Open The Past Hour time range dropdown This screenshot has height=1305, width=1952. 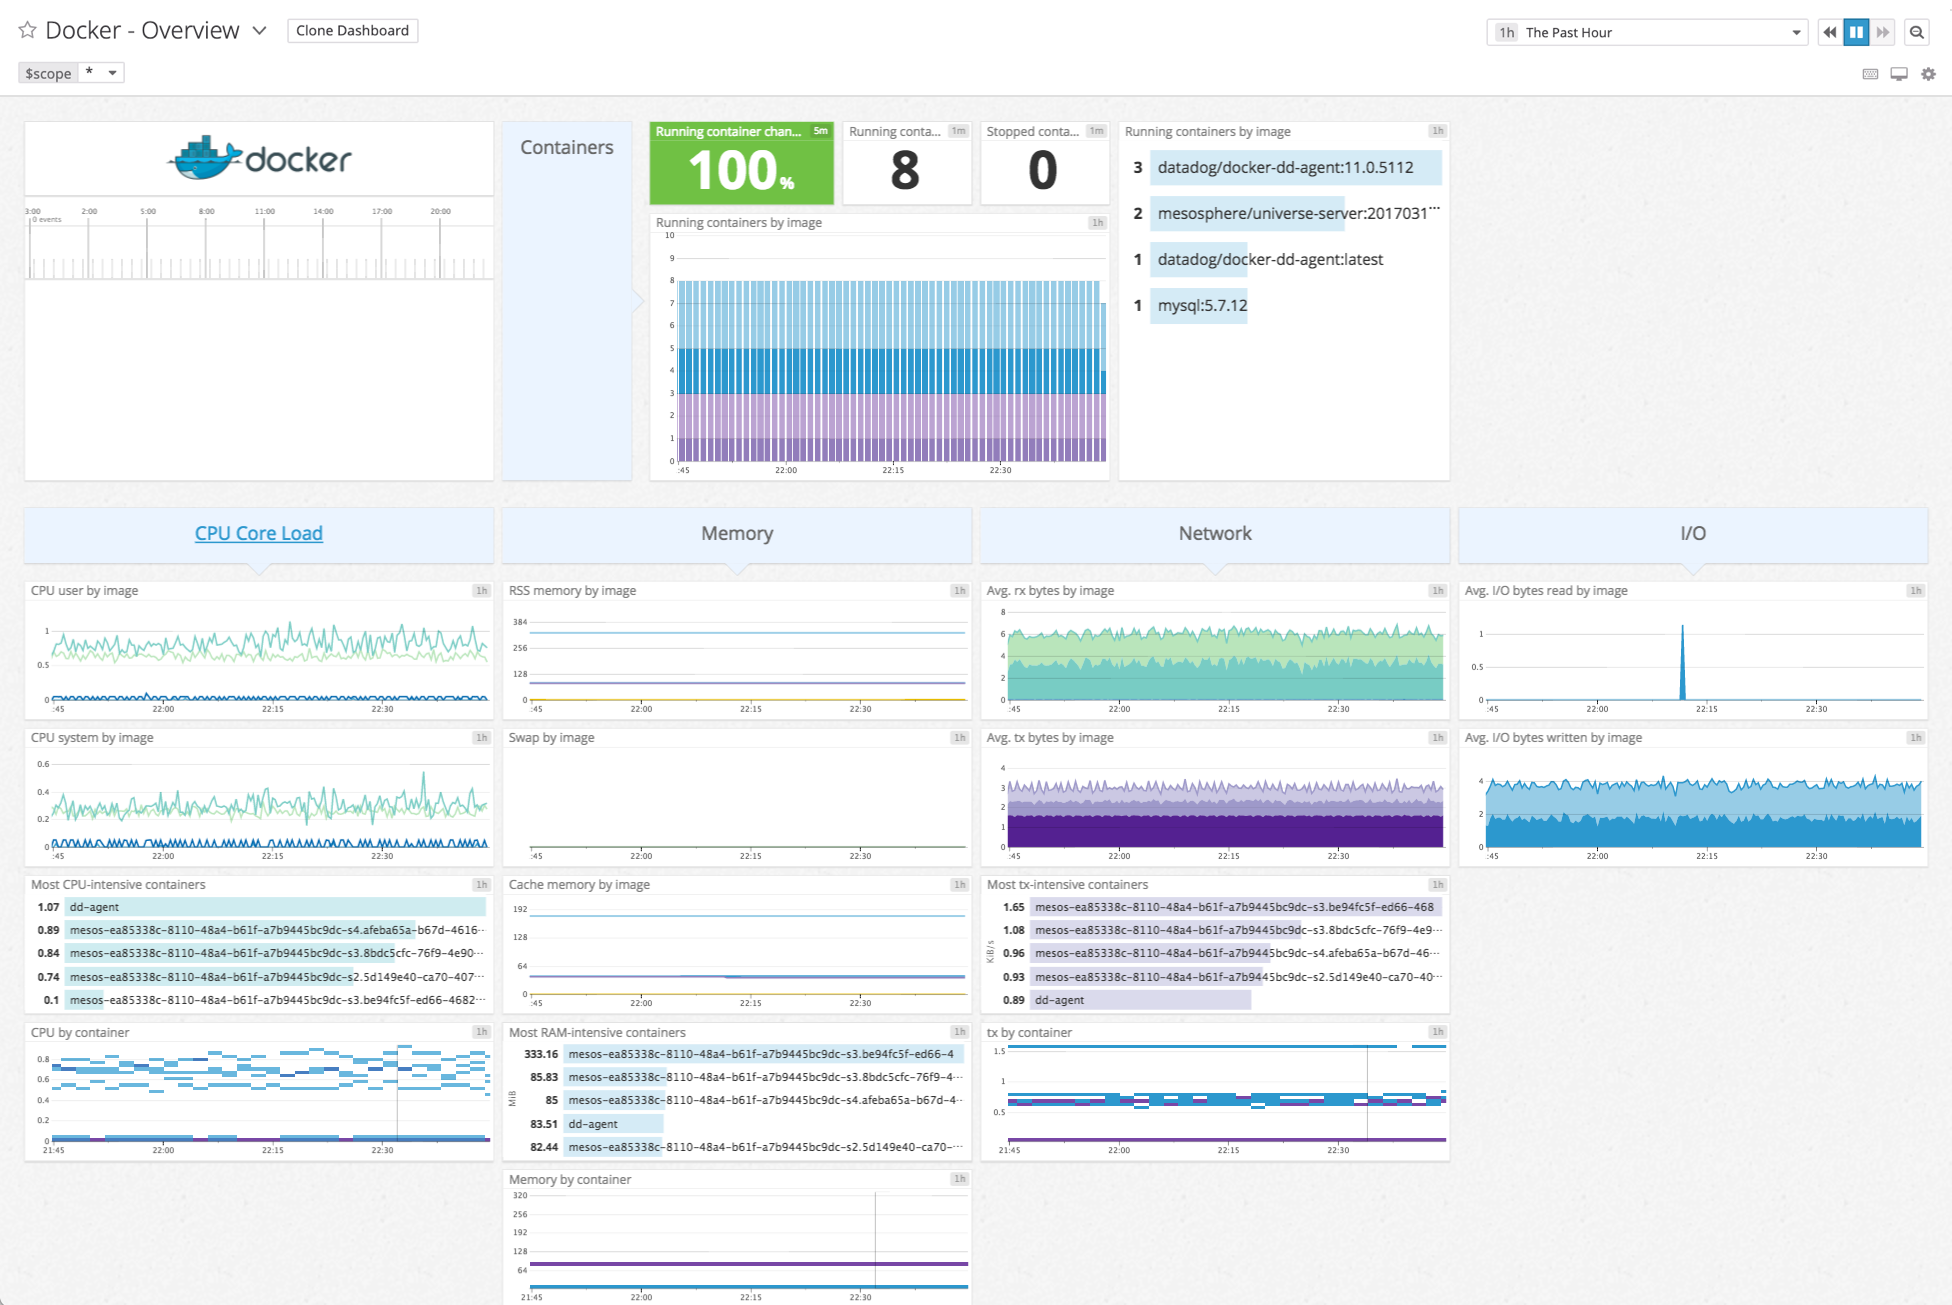[x=1647, y=32]
